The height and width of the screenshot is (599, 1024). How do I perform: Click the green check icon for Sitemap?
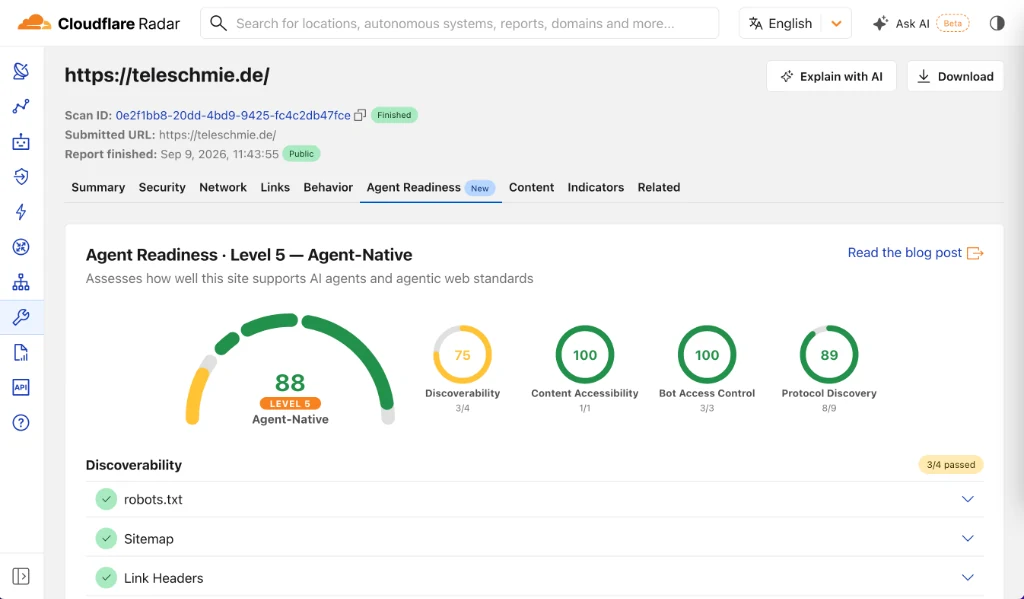pyautogui.click(x=106, y=539)
